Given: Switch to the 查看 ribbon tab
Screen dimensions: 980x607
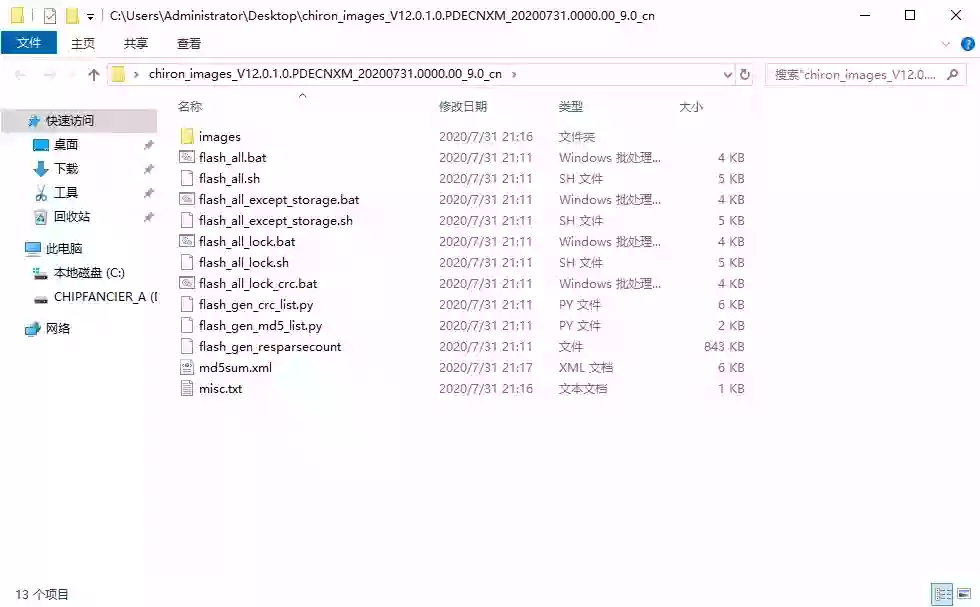Looking at the screenshot, I should (189, 44).
